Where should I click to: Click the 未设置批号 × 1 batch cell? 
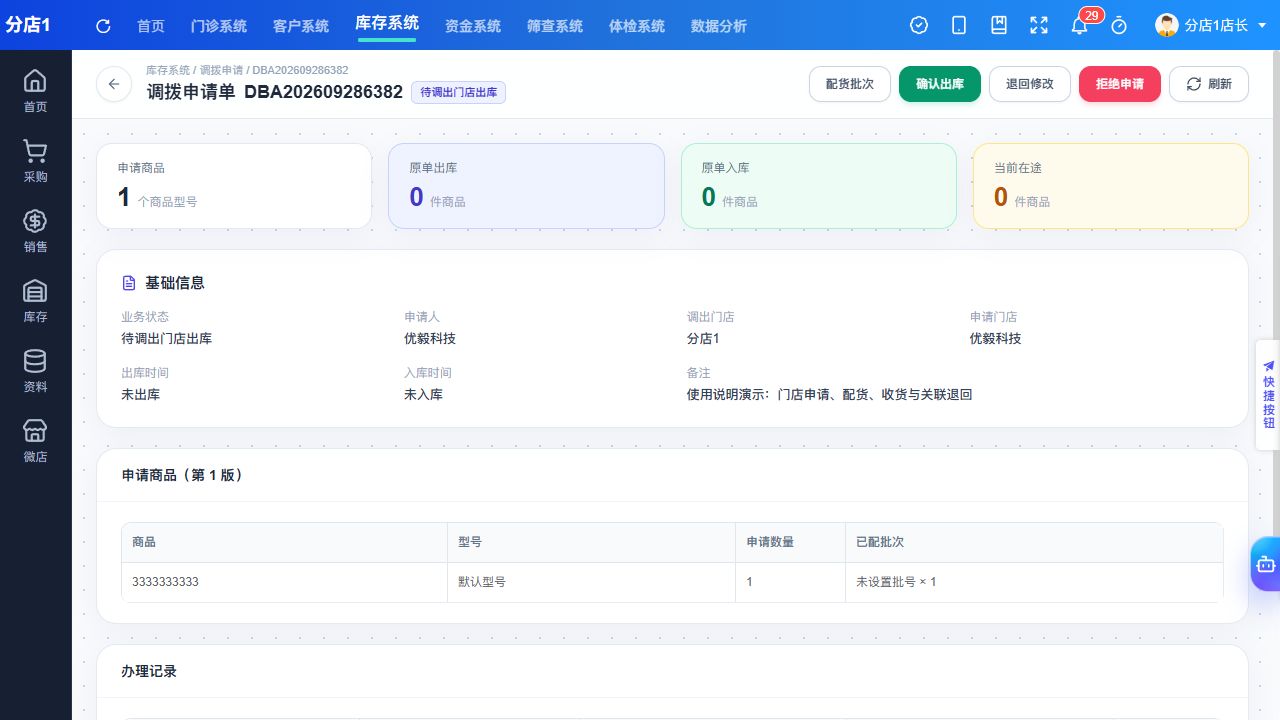coord(1034,582)
